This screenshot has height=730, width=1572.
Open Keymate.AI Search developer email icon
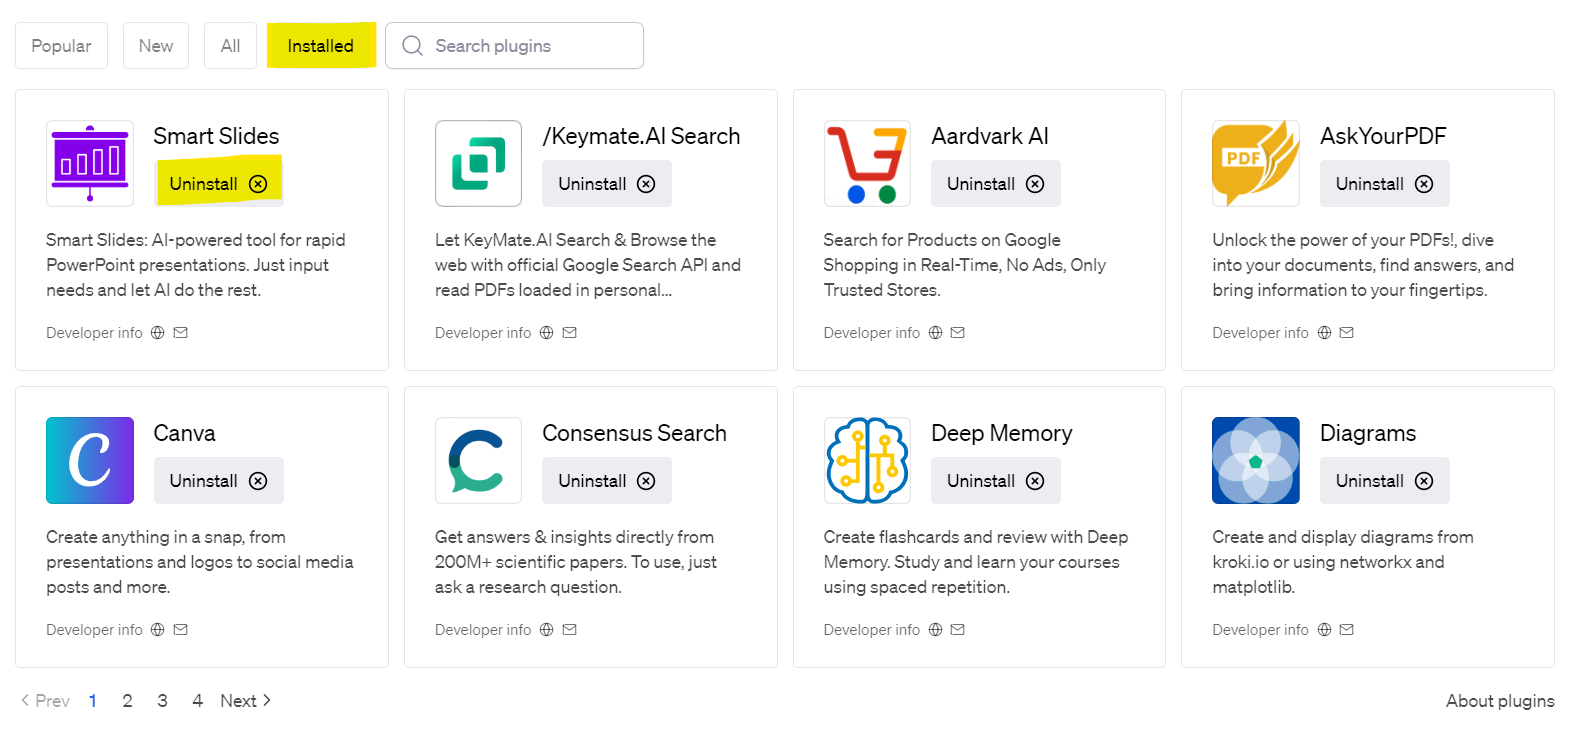coord(570,333)
